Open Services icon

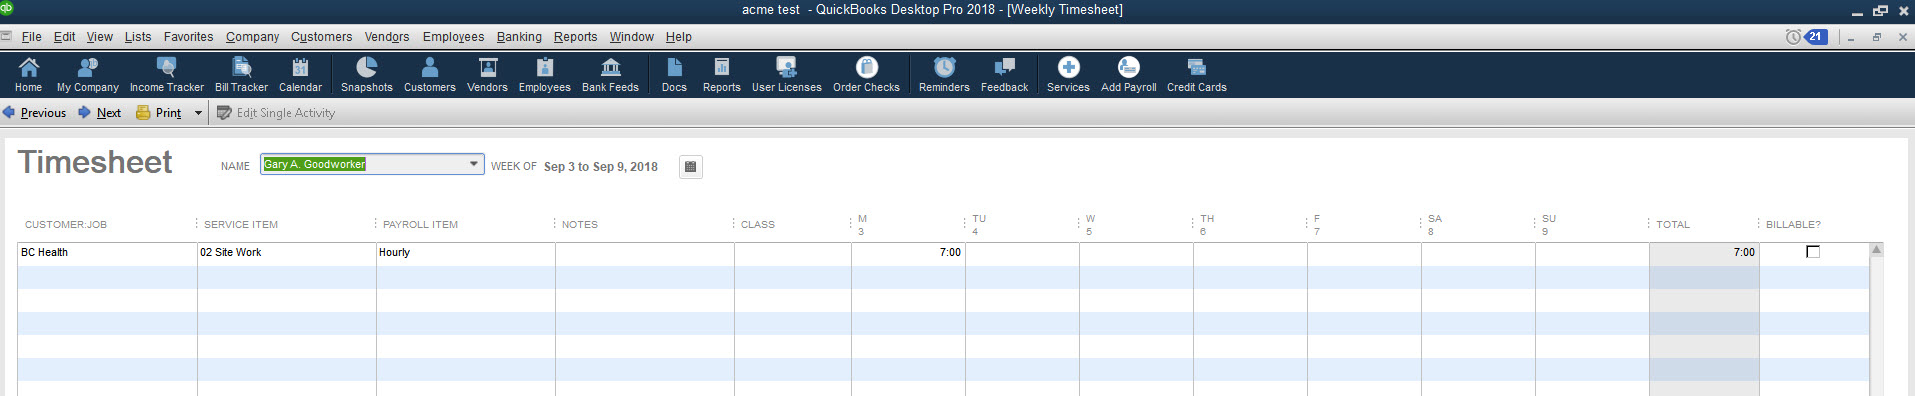coord(1069,75)
